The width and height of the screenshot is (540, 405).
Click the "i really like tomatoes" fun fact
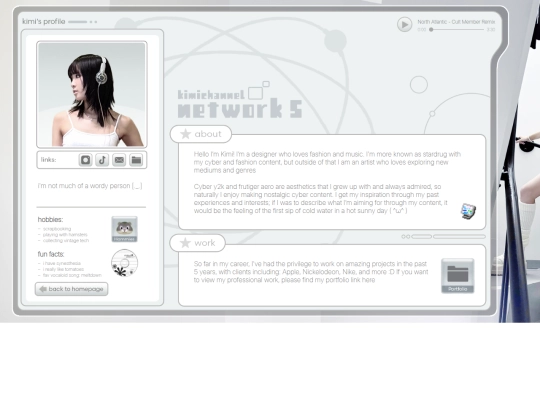pos(63,269)
